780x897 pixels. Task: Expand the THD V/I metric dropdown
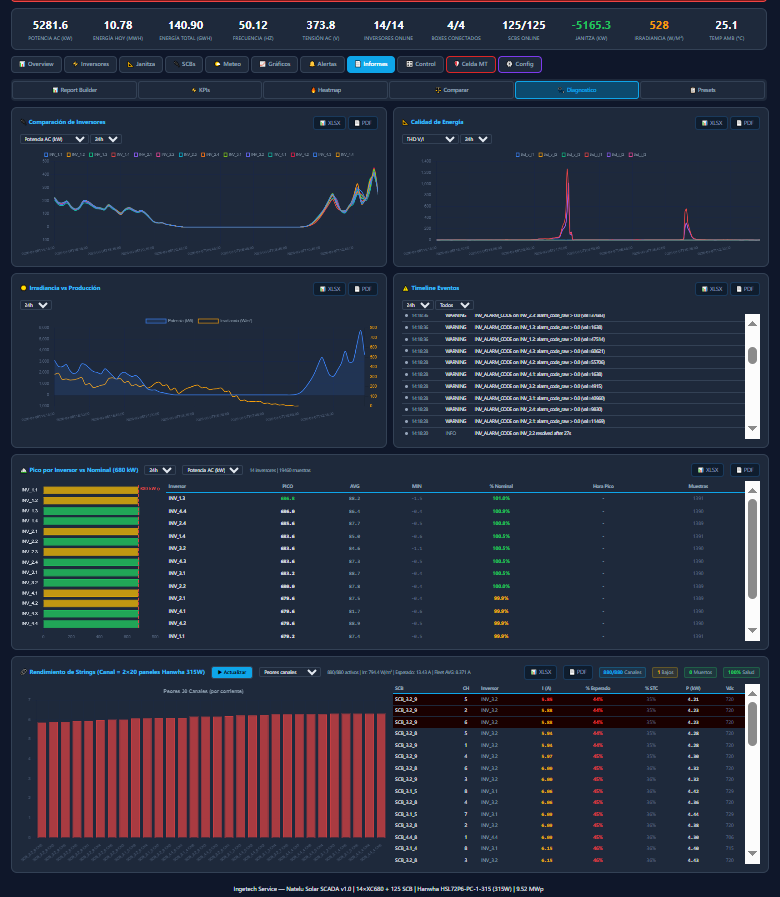click(428, 140)
